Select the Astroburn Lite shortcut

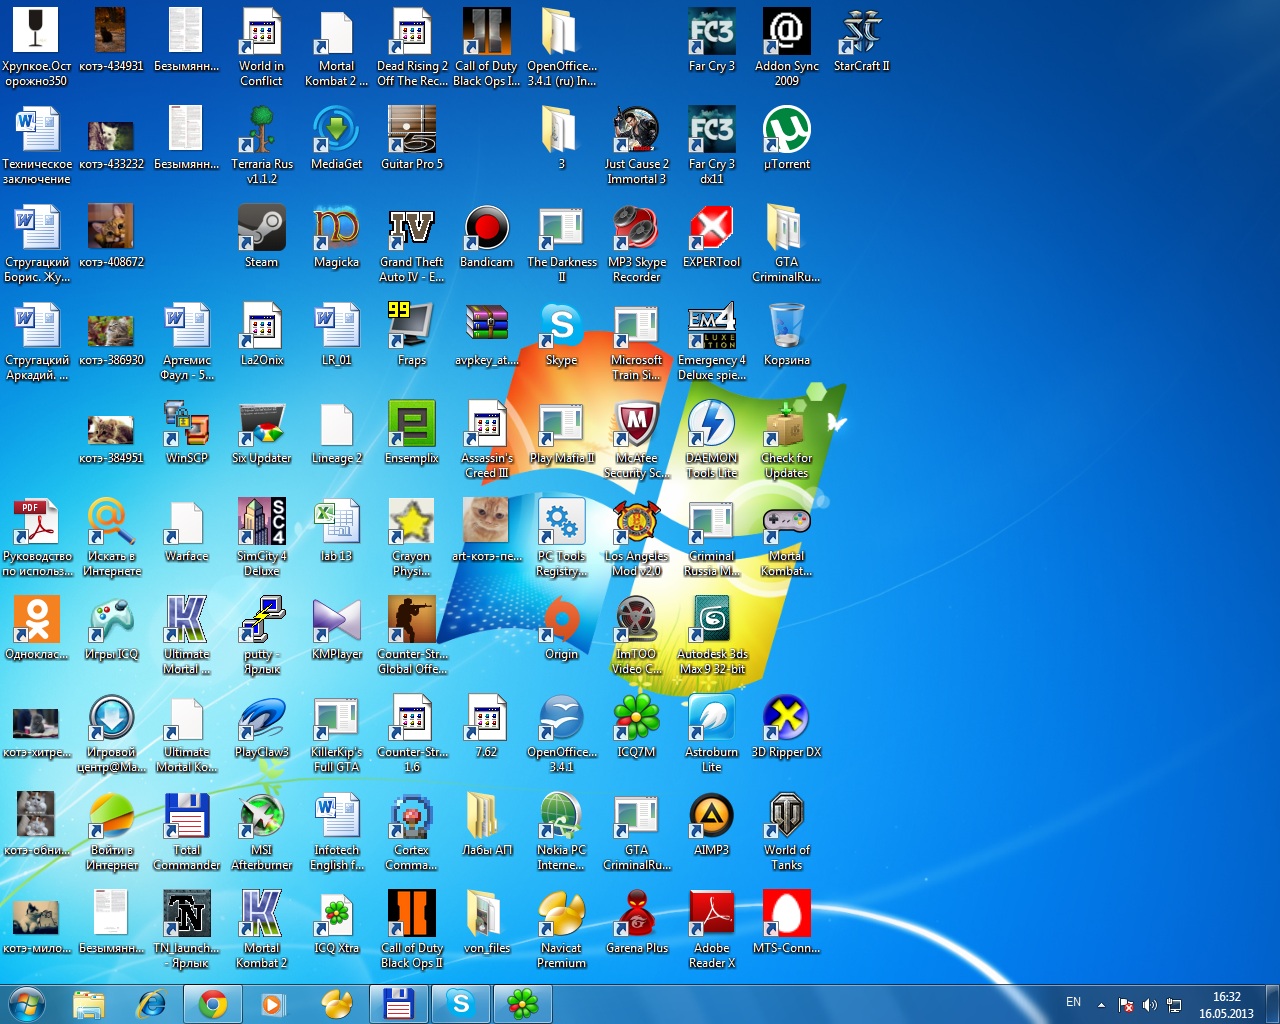711,734
